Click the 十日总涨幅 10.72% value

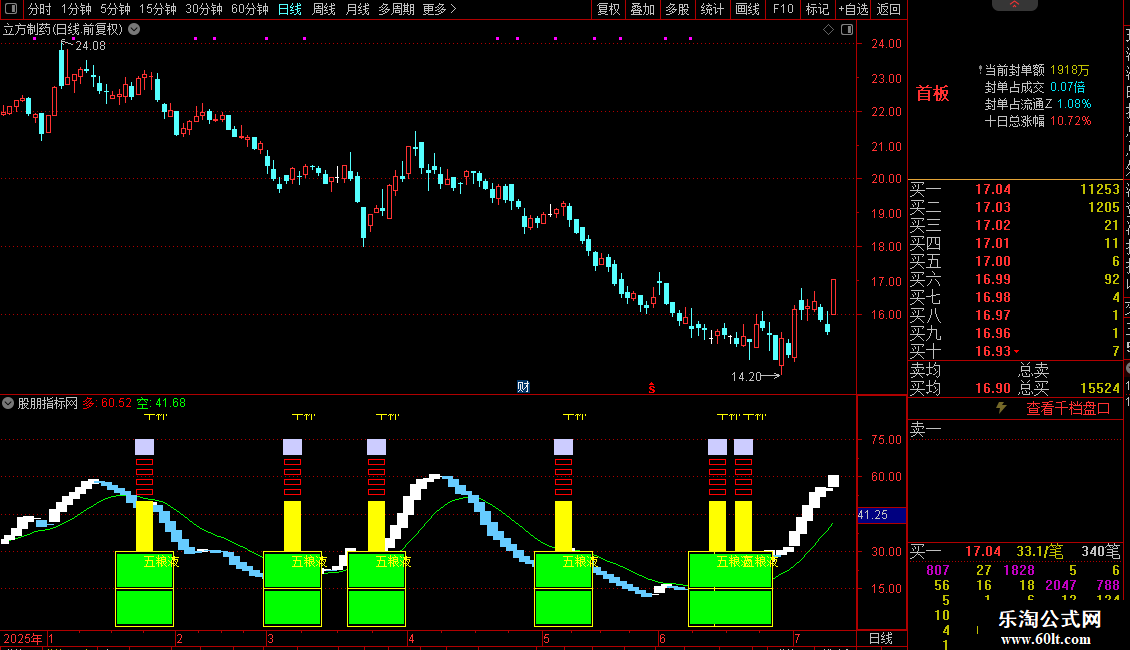(x=1070, y=121)
